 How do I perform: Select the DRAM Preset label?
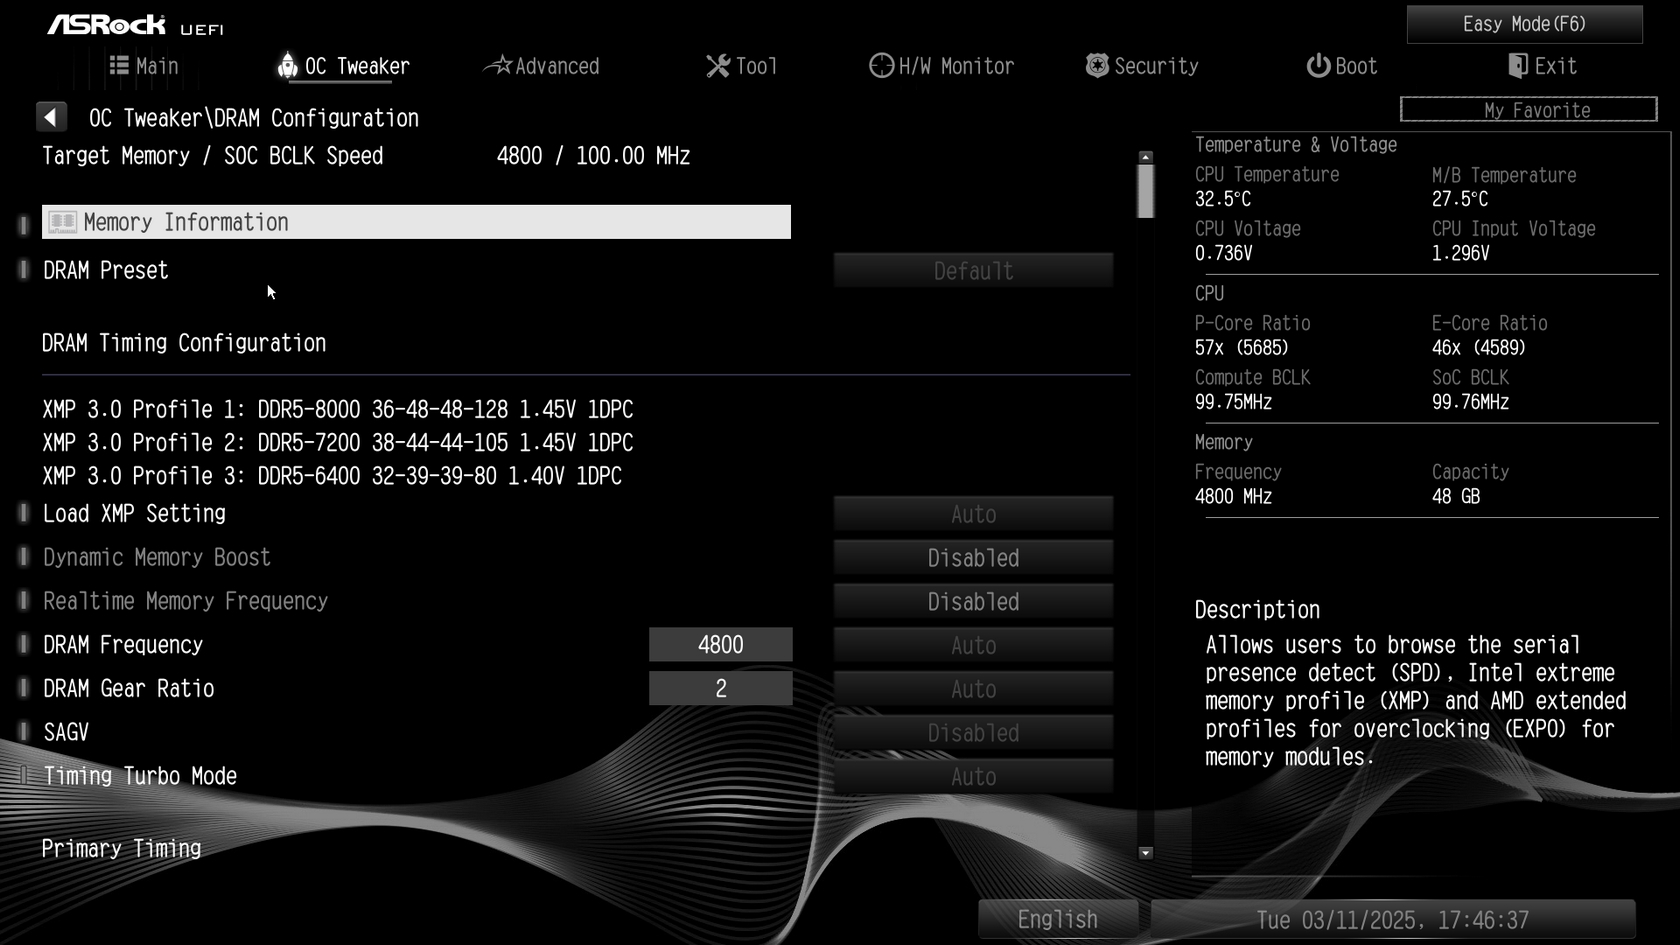click(106, 271)
